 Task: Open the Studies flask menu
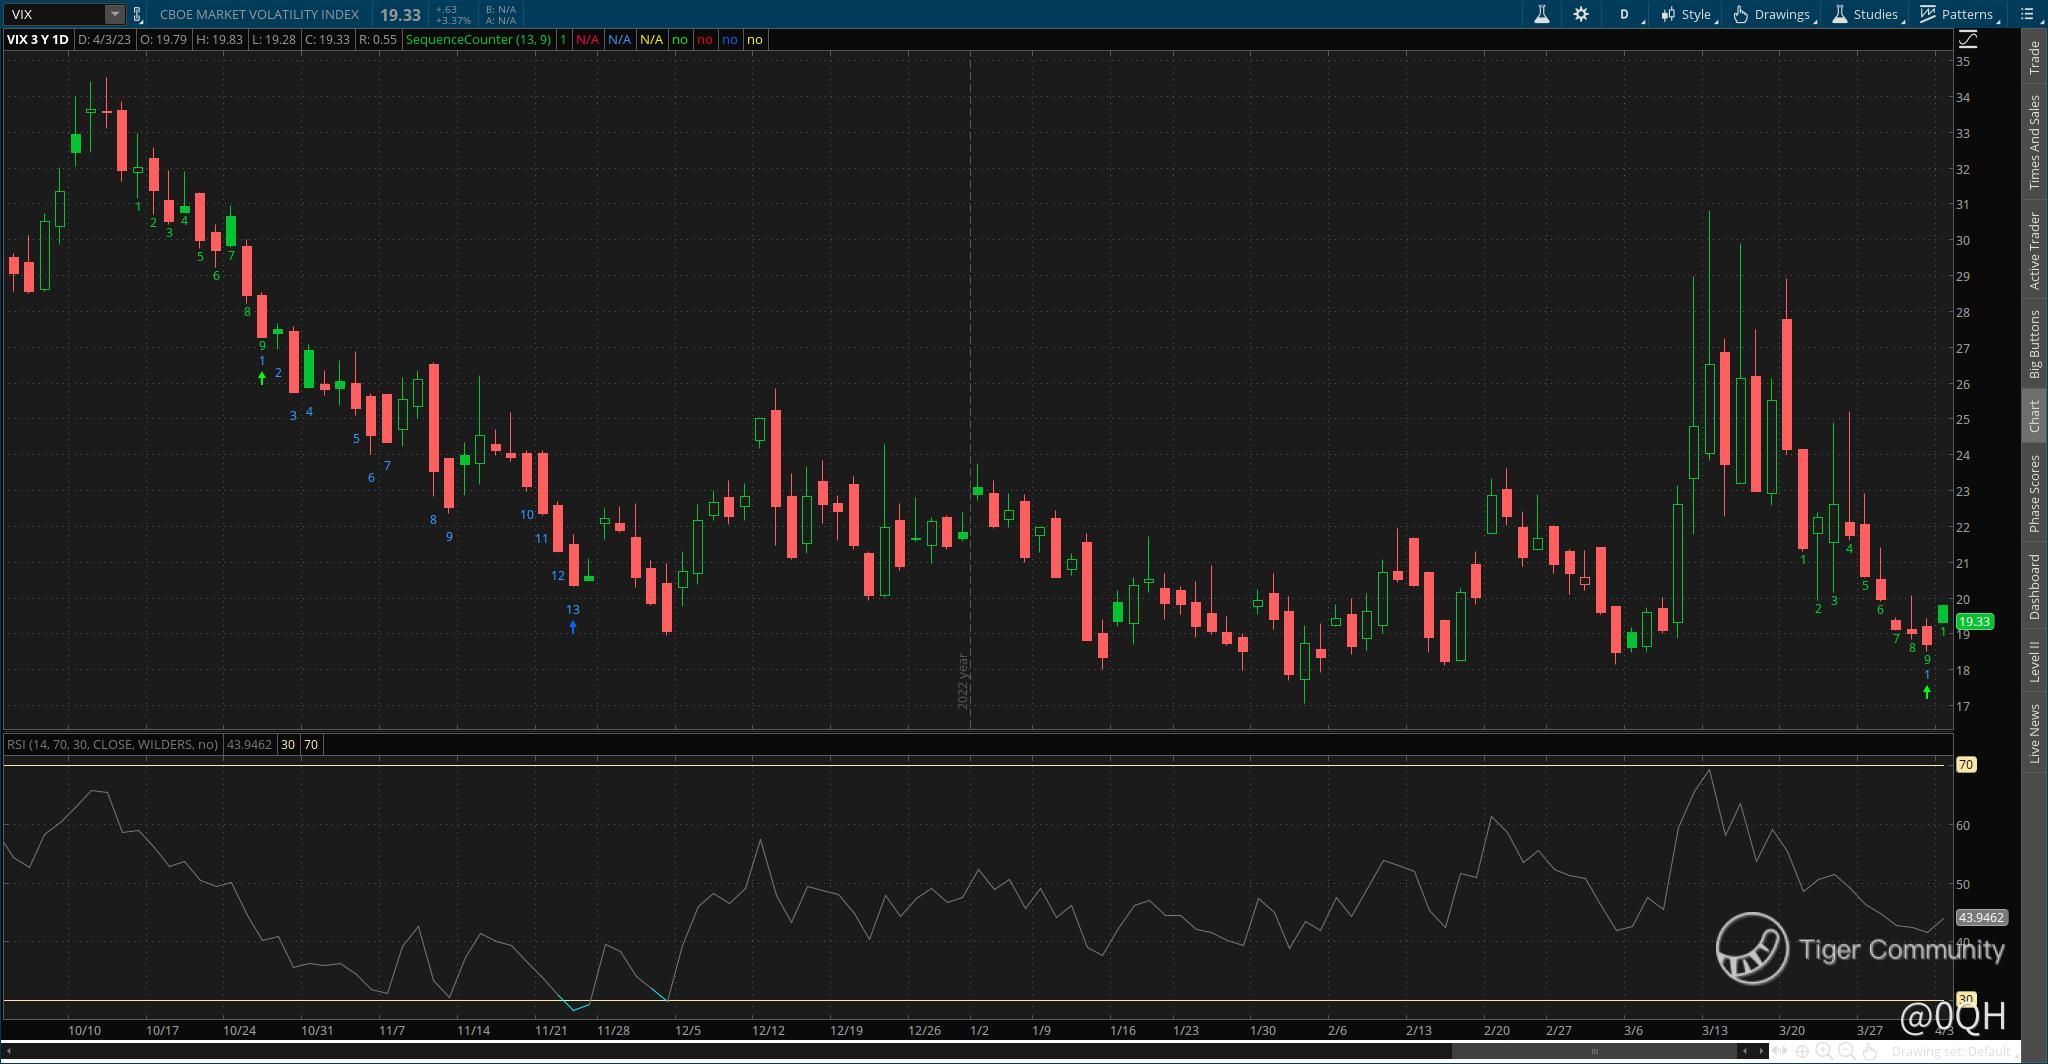1866,14
